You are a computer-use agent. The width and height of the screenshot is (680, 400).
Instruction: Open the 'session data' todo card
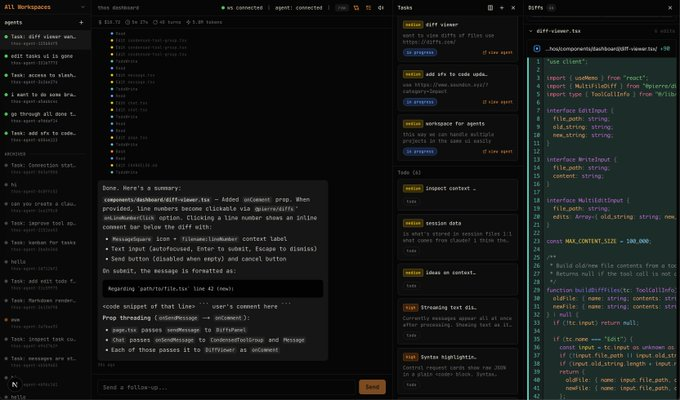458,237
